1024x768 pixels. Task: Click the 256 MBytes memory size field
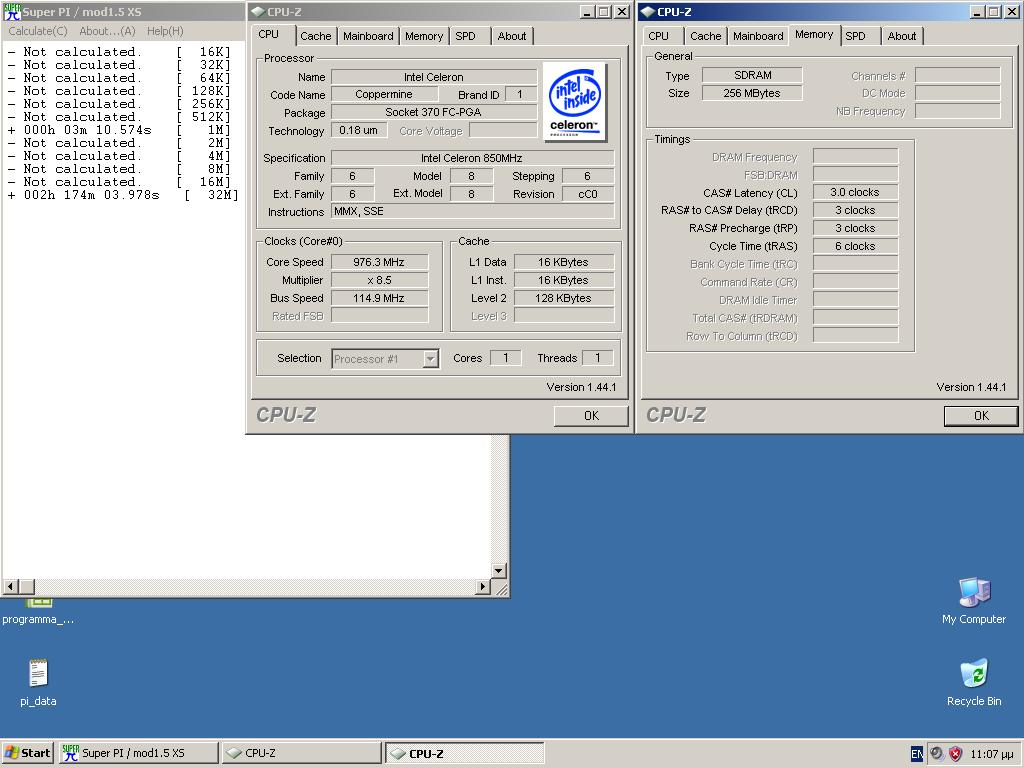click(752, 93)
